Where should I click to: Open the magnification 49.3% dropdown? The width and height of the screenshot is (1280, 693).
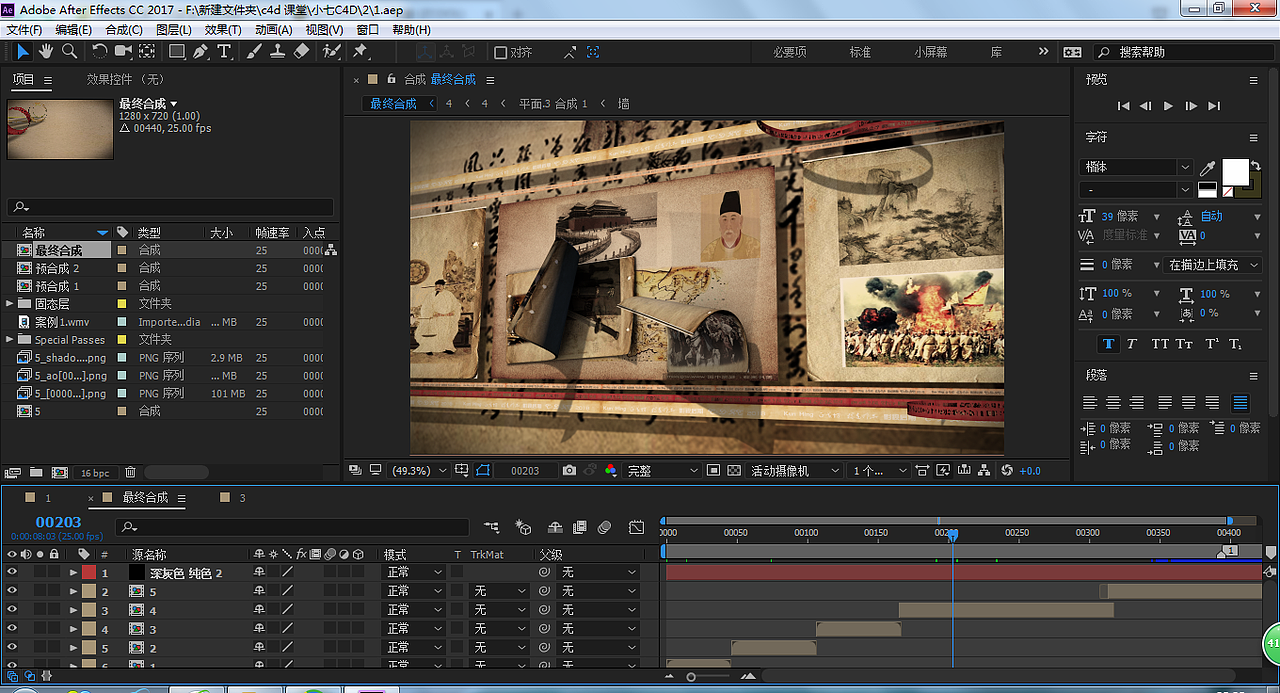pyautogui.click(x=417, y=470)
